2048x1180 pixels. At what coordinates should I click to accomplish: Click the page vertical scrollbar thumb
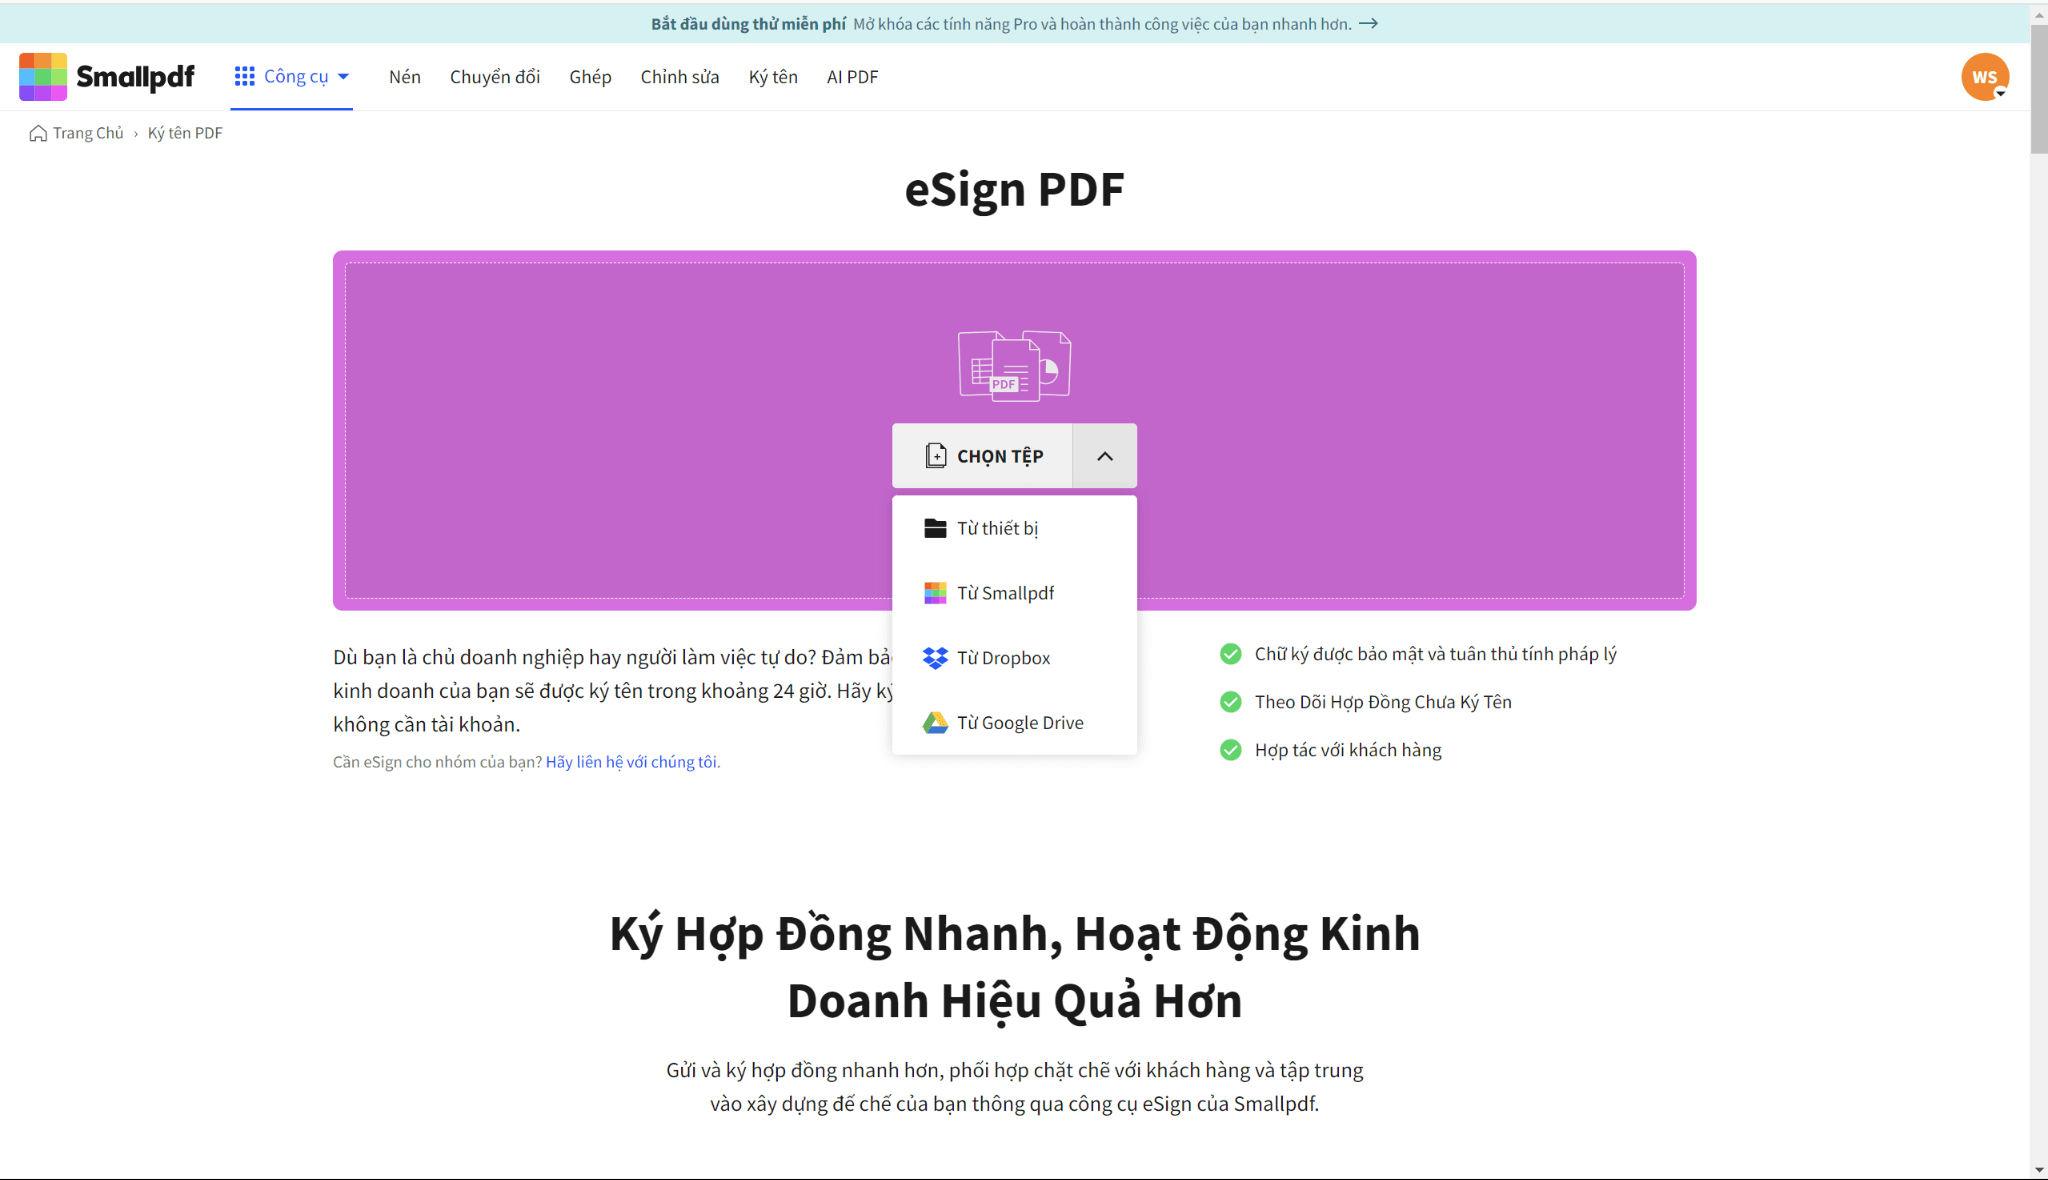coord(2039,90)
